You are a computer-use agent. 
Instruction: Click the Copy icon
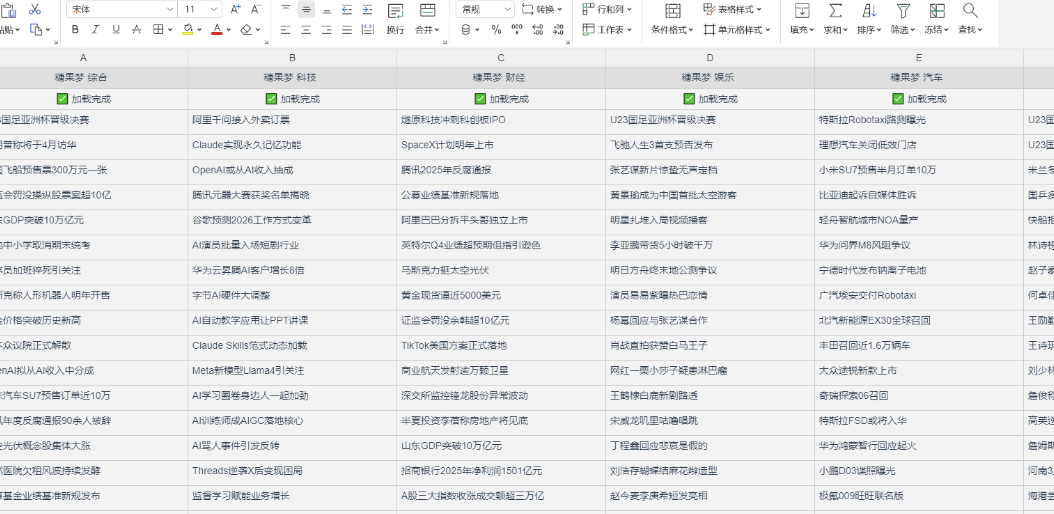(35, 30)
